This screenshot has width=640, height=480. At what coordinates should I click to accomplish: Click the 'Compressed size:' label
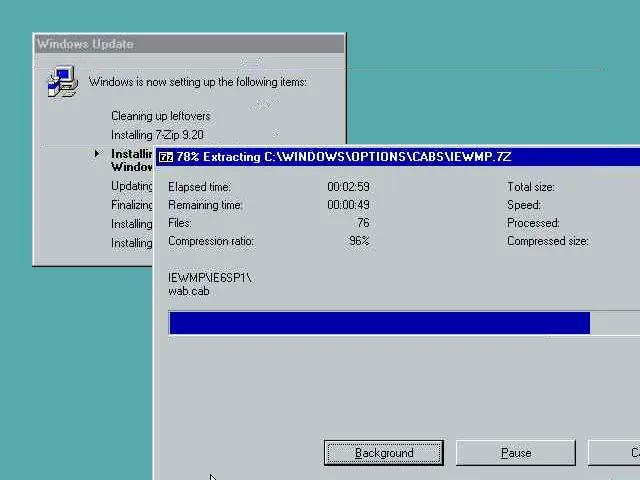tap(548, 241)
